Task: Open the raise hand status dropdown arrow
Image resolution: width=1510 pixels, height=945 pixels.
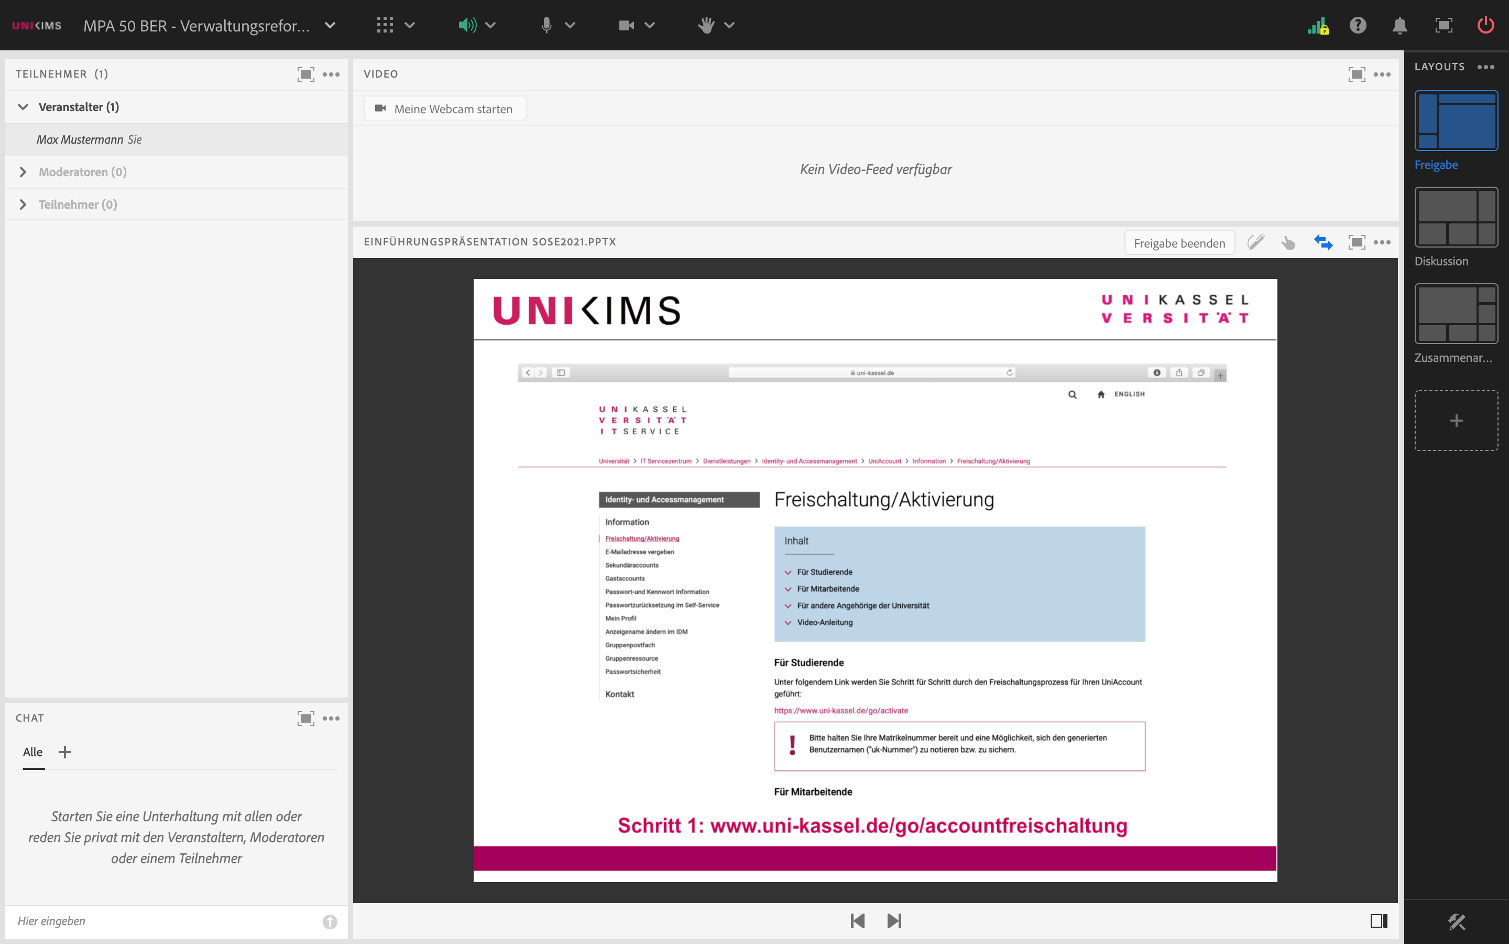Action: (729, 25)
